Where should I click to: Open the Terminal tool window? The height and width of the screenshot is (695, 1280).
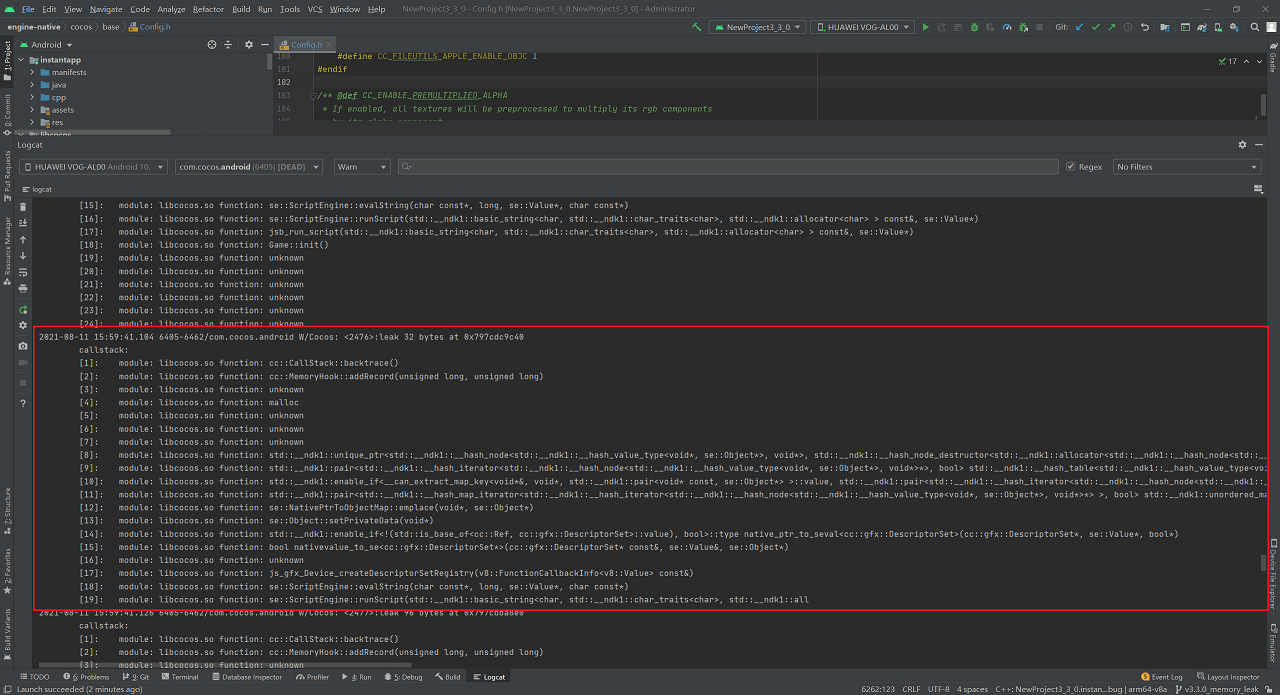[181, 677]
